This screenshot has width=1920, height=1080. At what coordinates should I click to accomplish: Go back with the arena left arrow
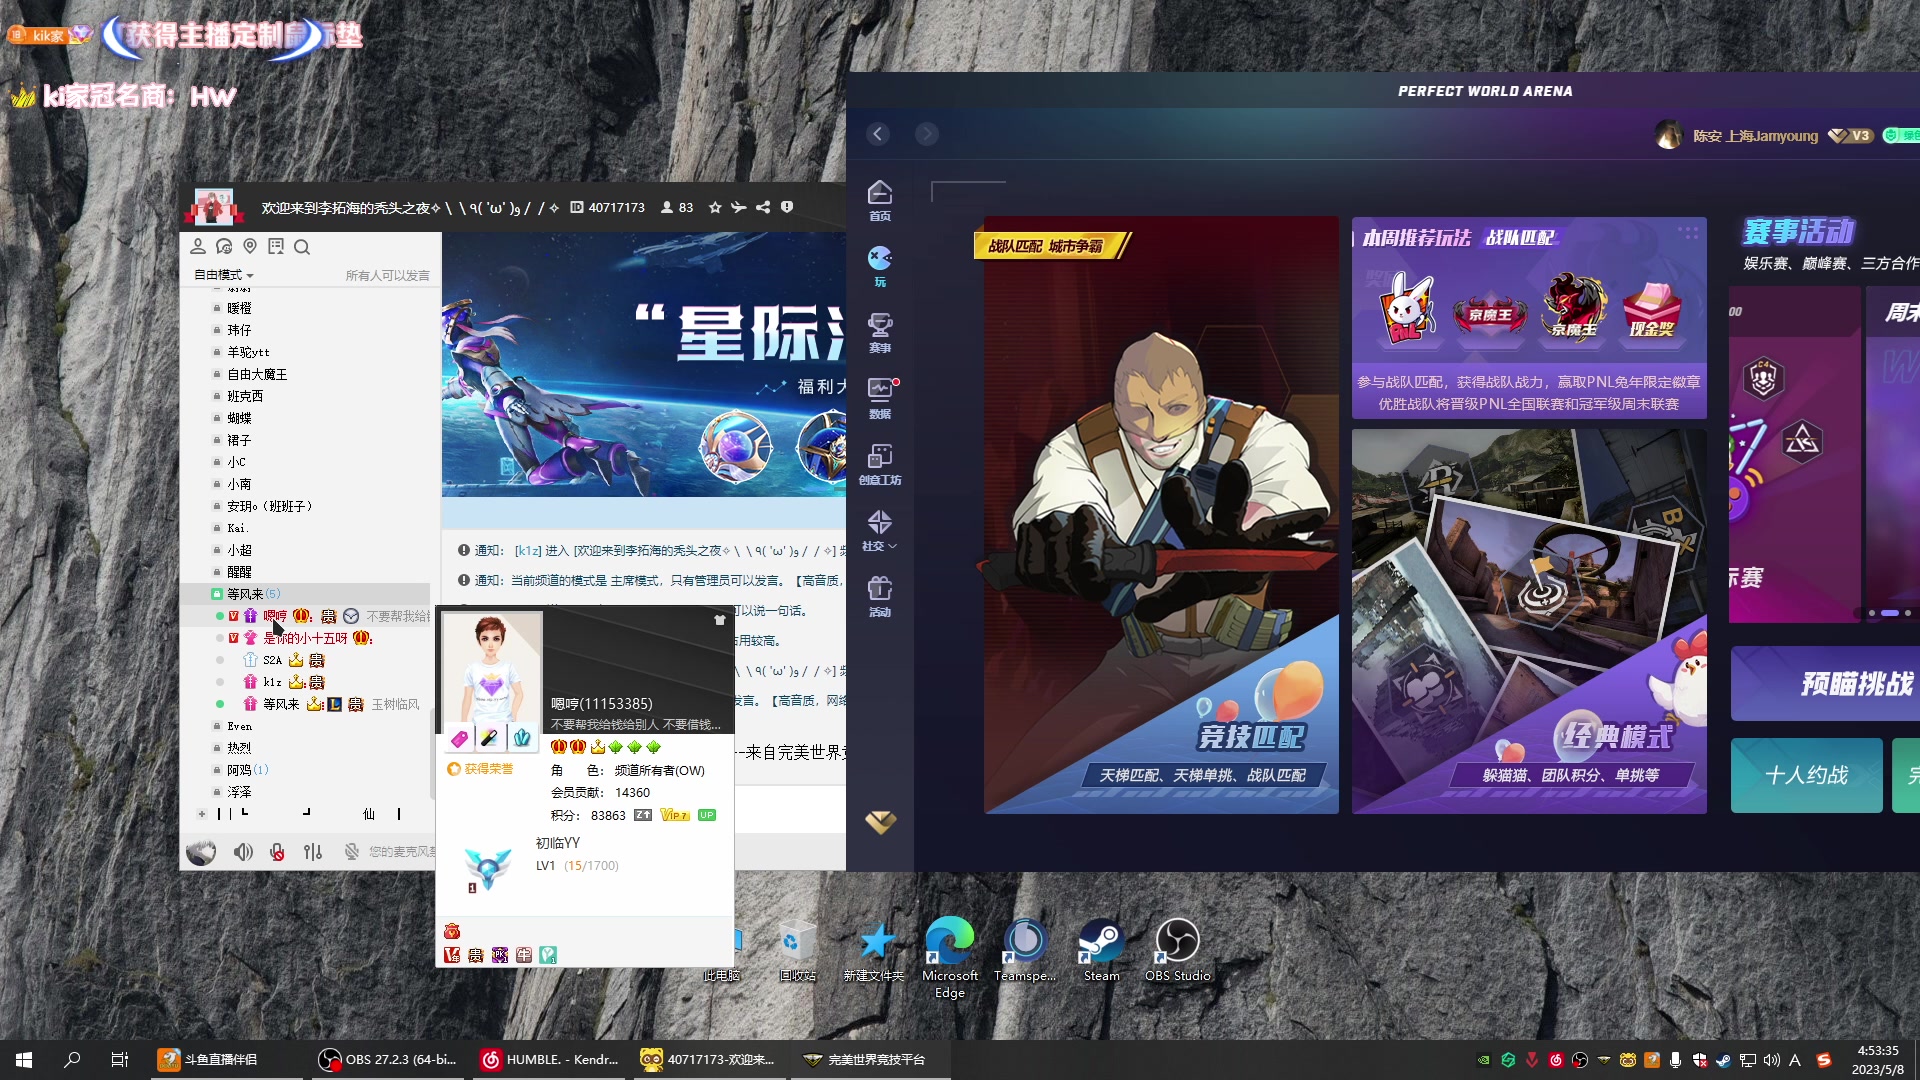pos(878,134)
